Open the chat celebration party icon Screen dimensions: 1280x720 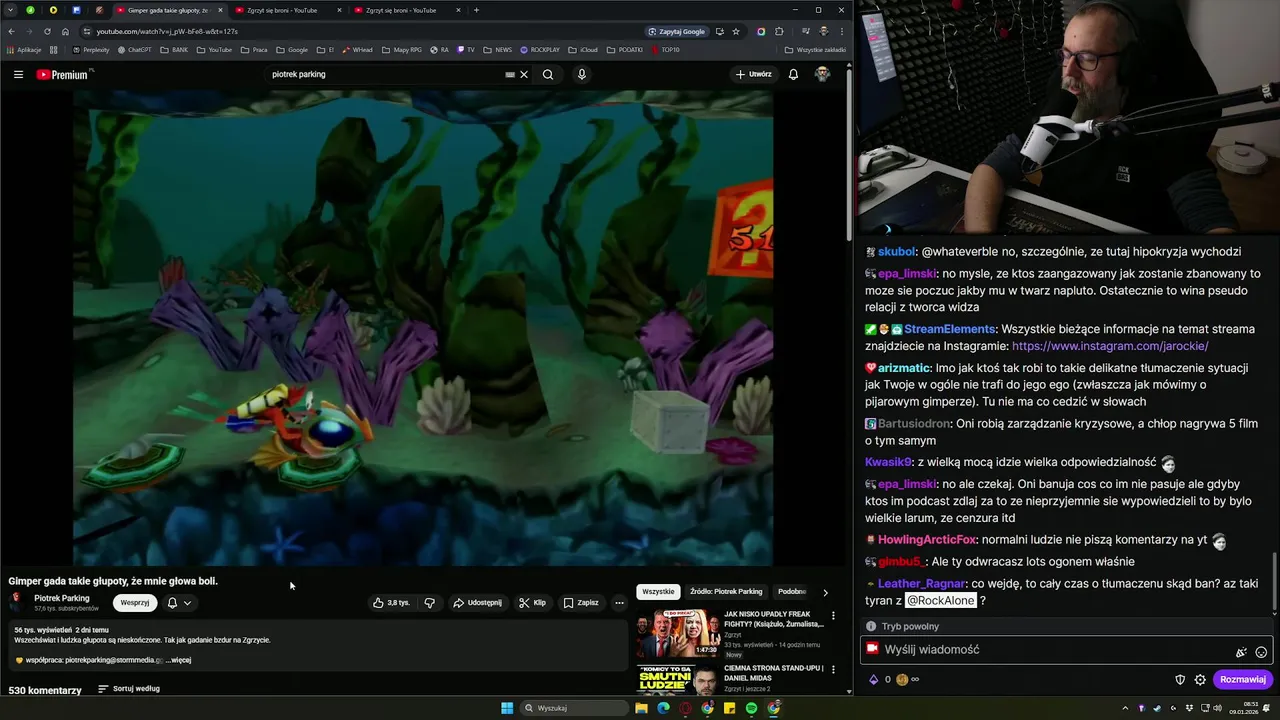click(1241, 652)
